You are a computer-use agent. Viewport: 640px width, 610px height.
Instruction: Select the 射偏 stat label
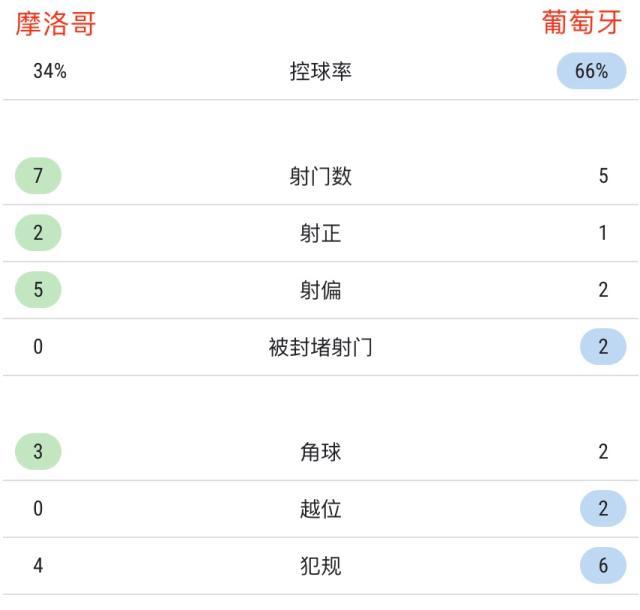coord(320,291)
